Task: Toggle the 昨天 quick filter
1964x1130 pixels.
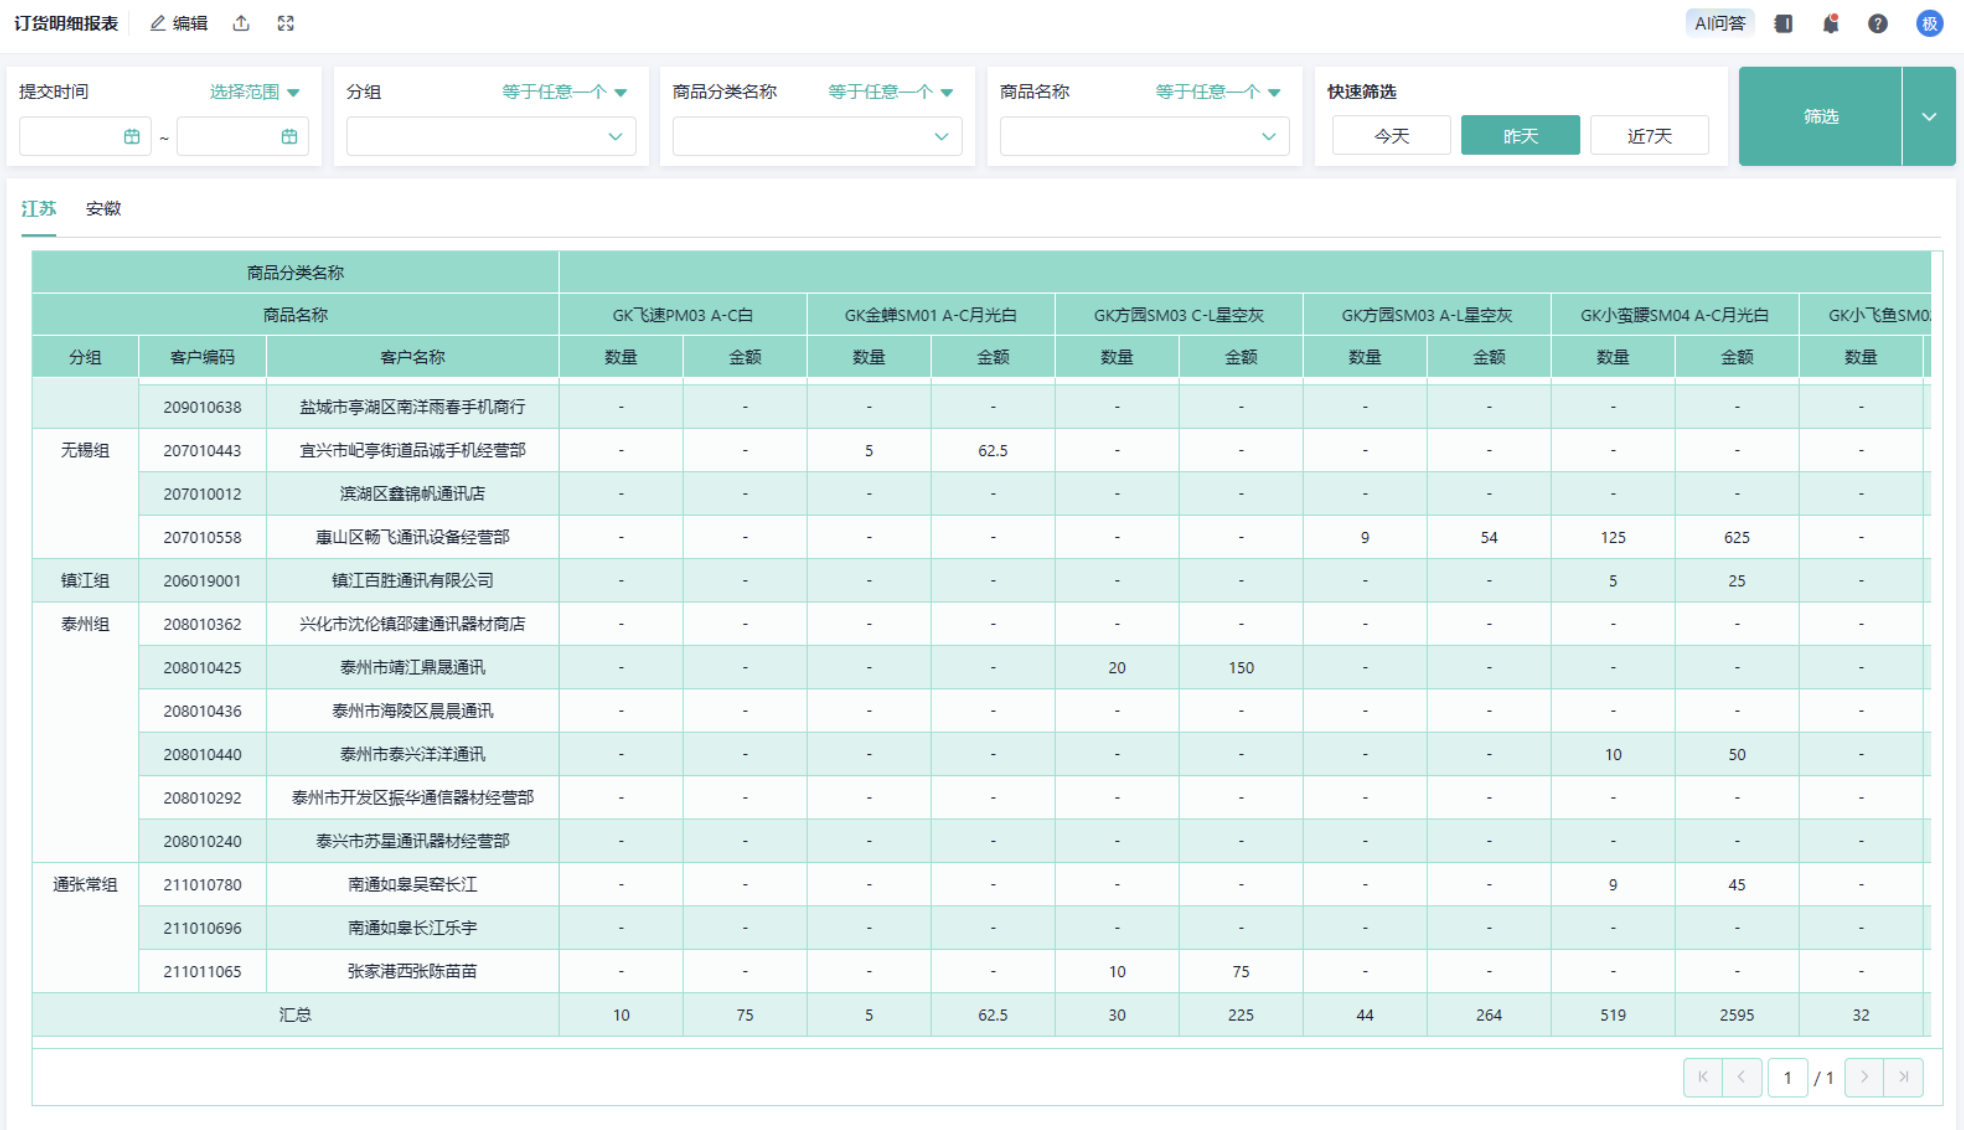Action: pyautogui.click(x=1519, y=136)
